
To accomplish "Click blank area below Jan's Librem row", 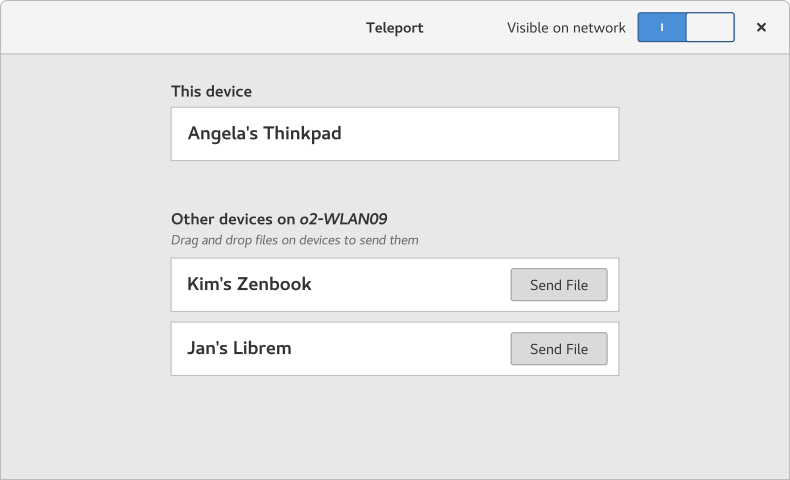I will click(394, 425).
